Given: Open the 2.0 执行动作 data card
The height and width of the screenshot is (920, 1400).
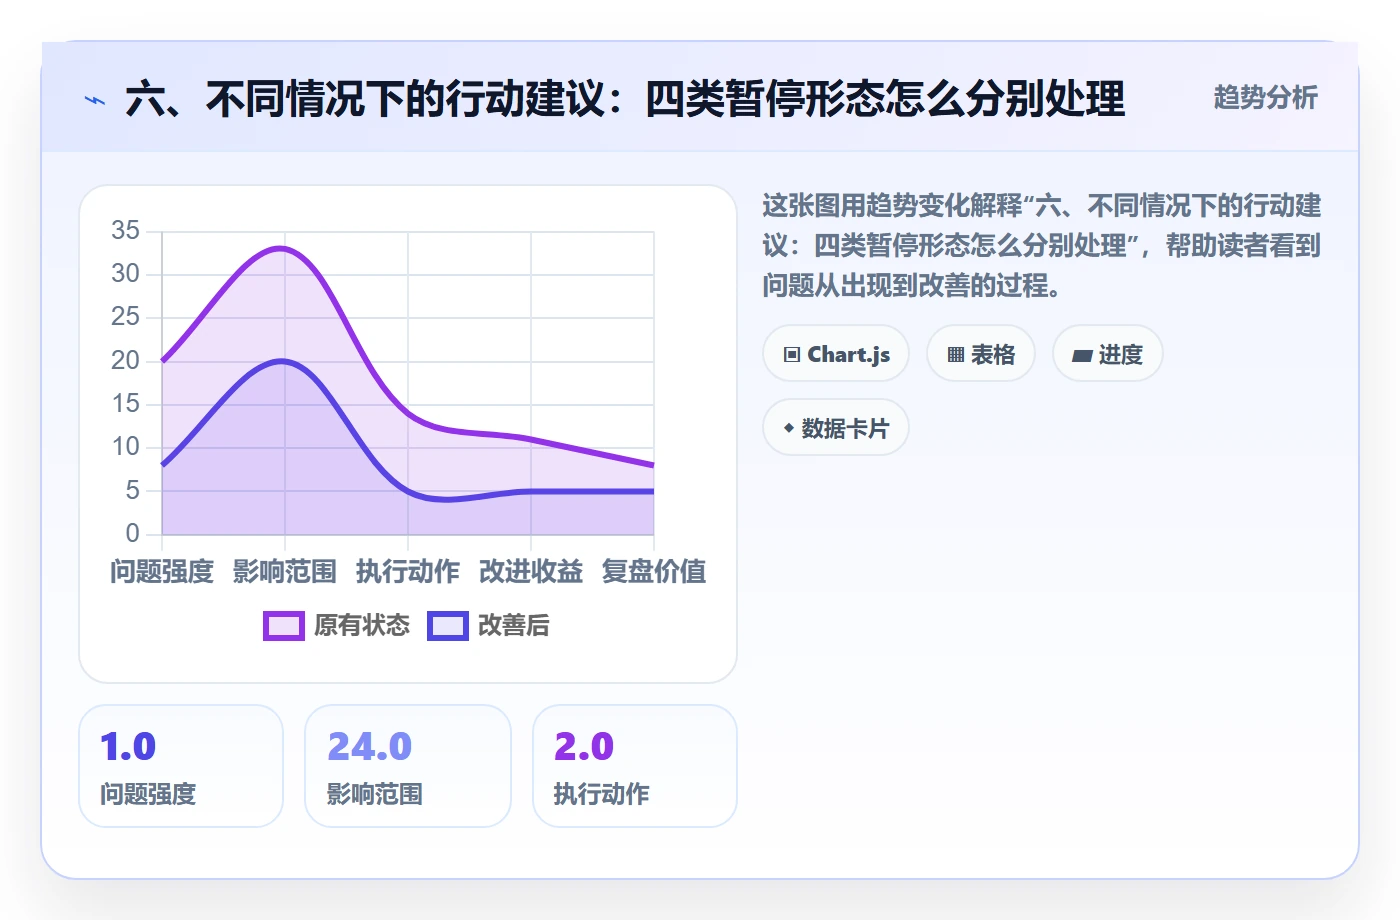Looking at the screenshot, I should click(x=635, y=766).
